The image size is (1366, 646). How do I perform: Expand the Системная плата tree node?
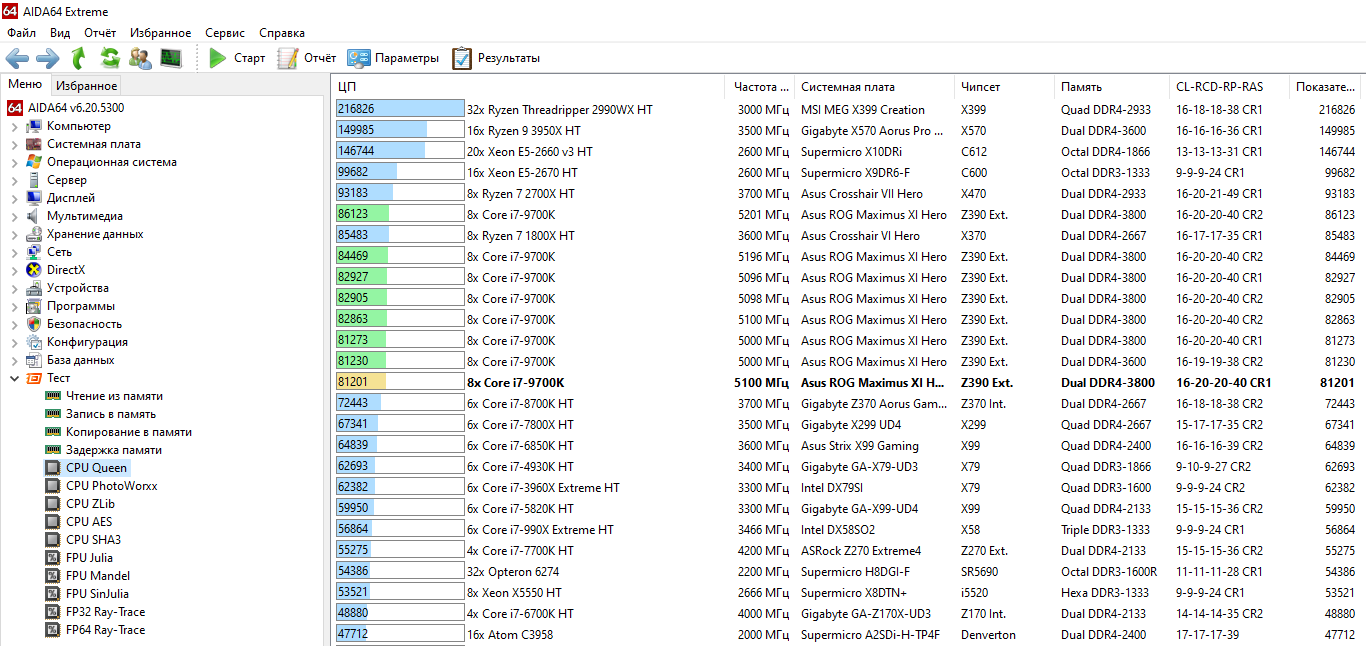[x=14, y=144]
